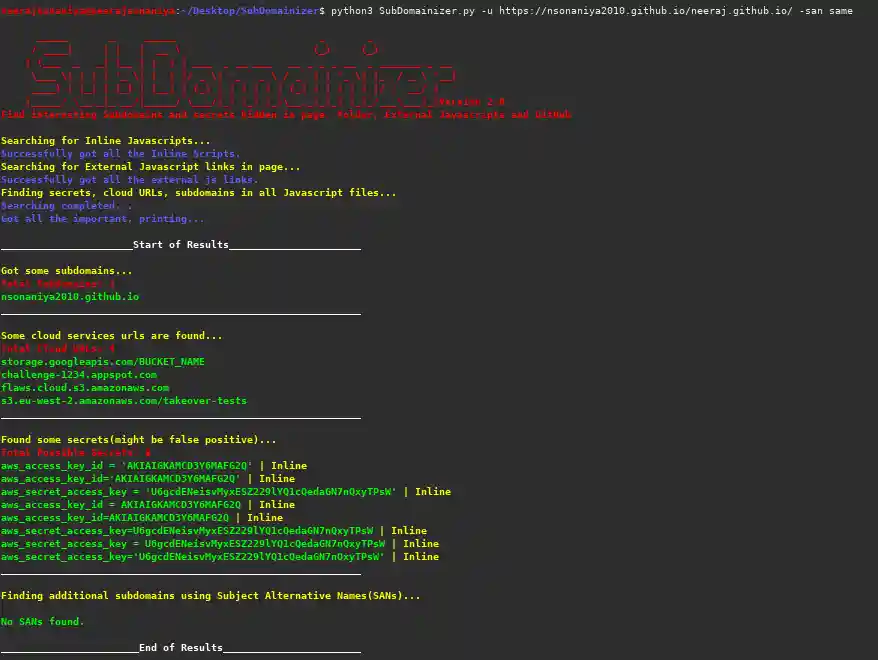
Task: Click the red 'Total Possible Secrets' count line
Action: click(76, 452)
